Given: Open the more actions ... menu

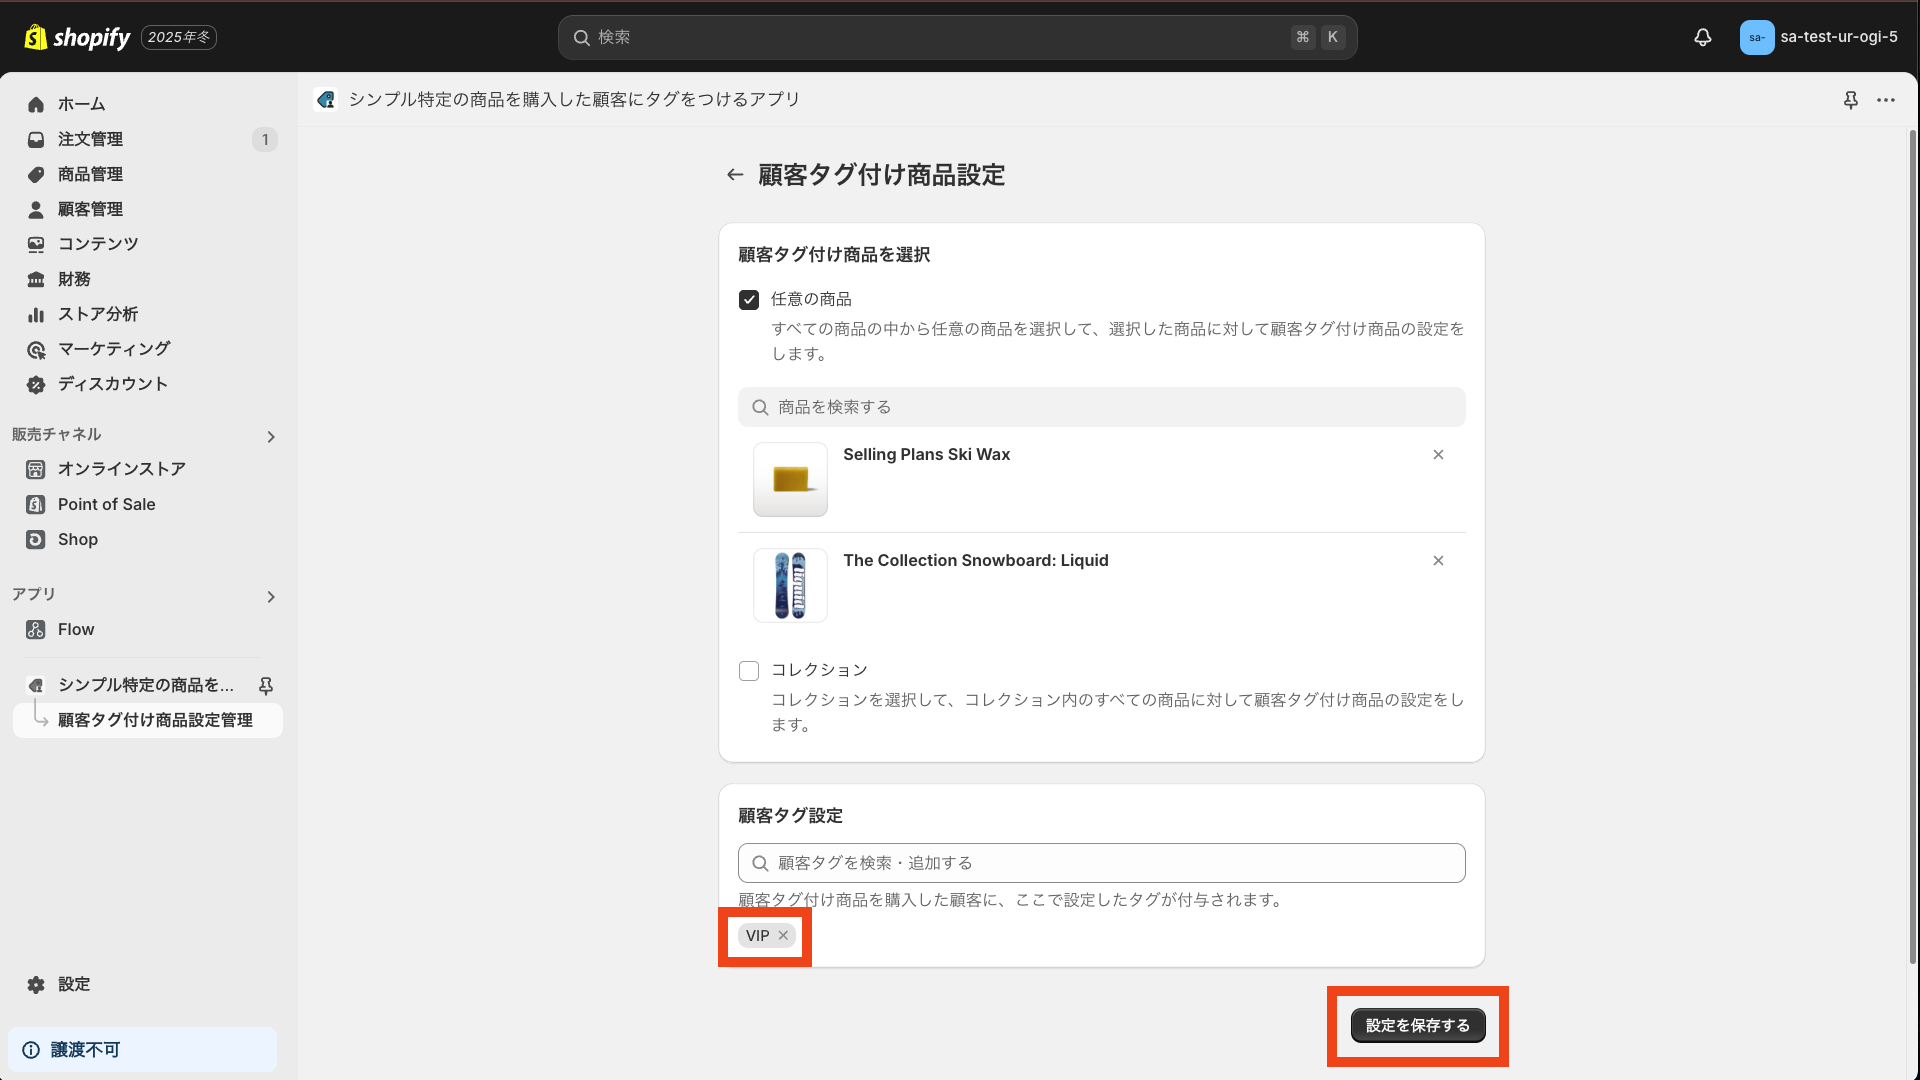Looking at the screenshot, I should pos(1888,100).
